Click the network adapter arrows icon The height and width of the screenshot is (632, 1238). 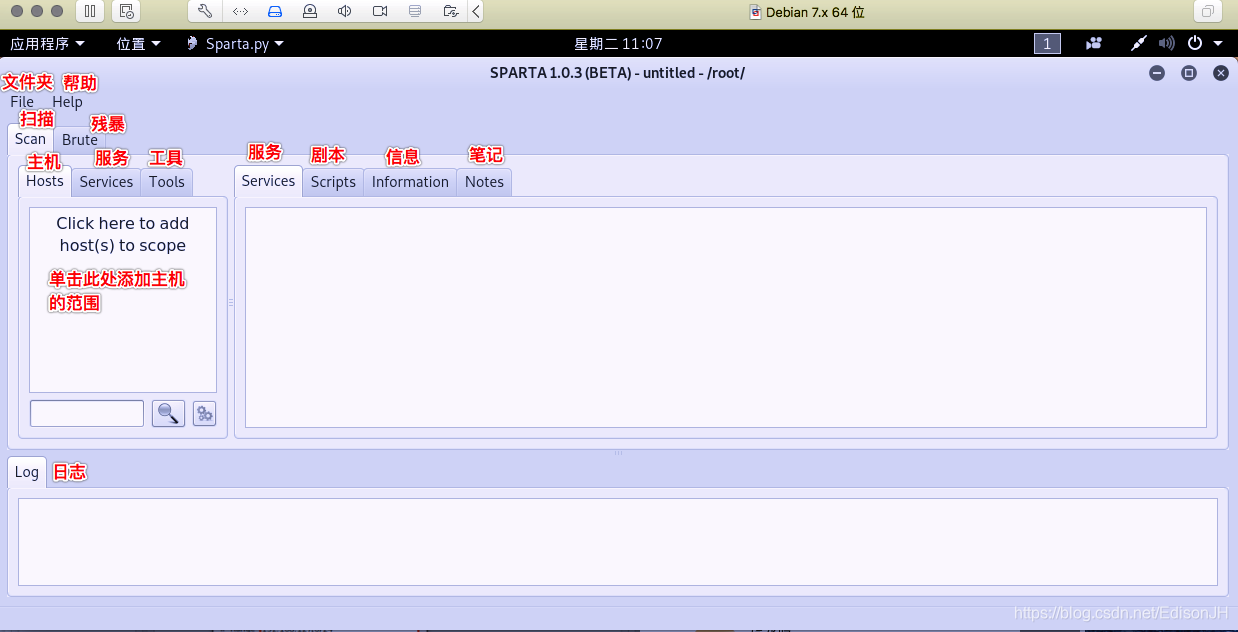tap(241, 12)
